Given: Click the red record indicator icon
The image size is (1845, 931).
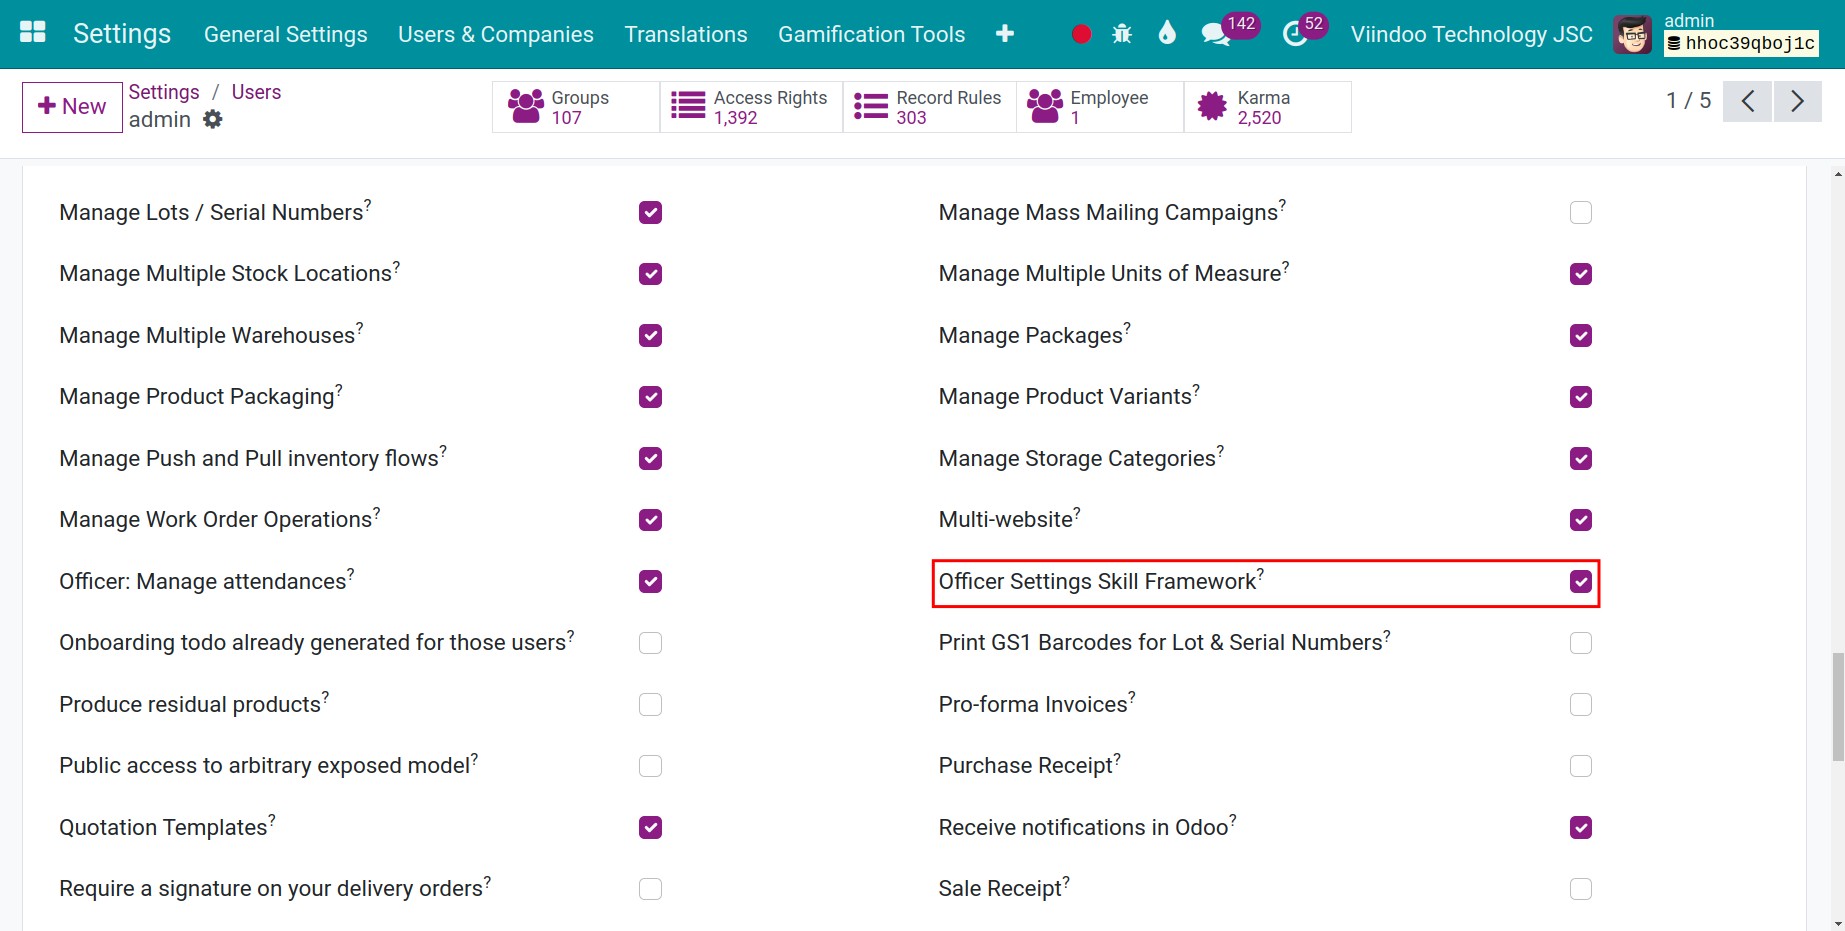Looking at the screenshot, I should coord(1081,34).
